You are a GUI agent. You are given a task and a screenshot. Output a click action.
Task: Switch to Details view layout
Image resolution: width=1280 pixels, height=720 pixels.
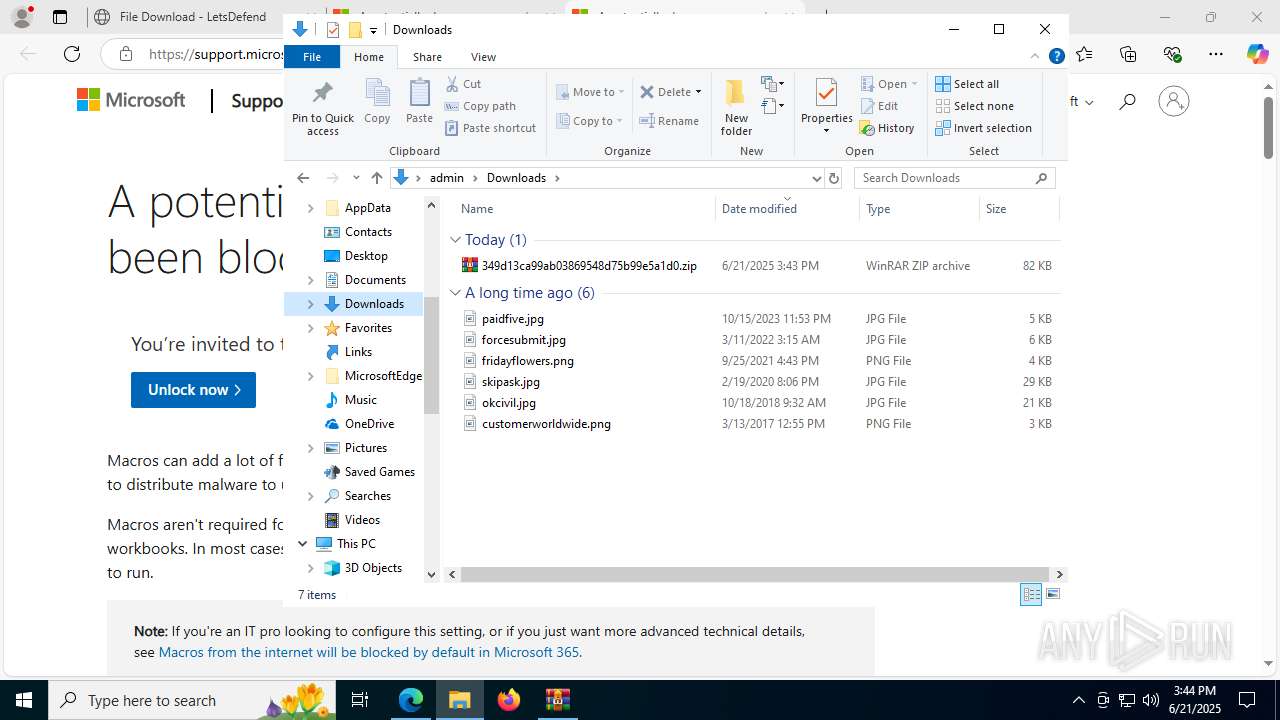point(1031,594)
